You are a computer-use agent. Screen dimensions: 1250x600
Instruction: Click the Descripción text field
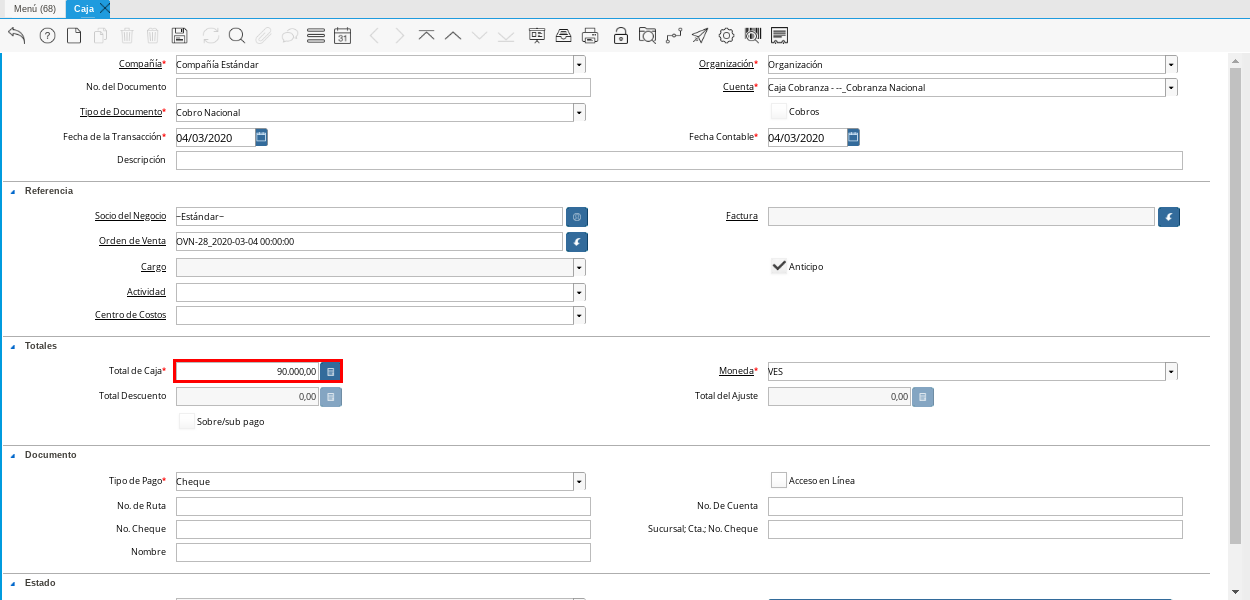[678, 160]
